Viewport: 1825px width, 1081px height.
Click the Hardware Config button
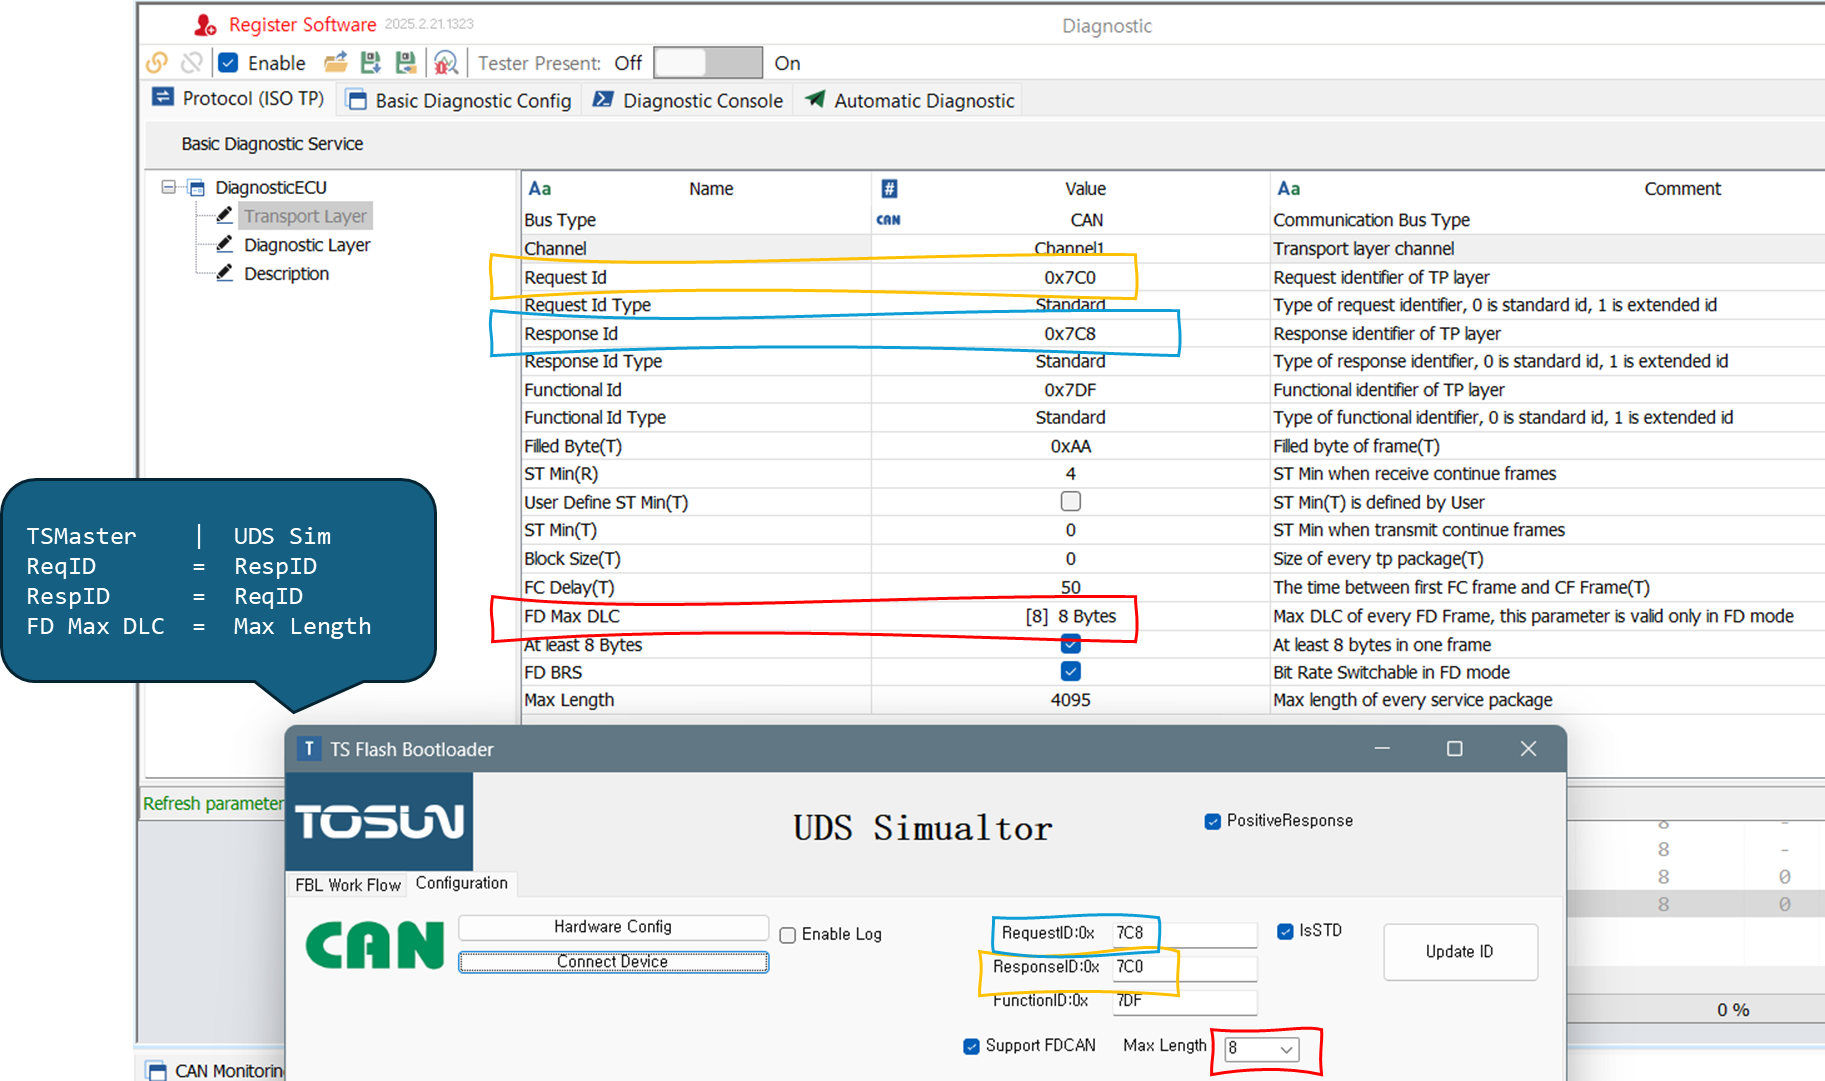[x=613, y=927]
